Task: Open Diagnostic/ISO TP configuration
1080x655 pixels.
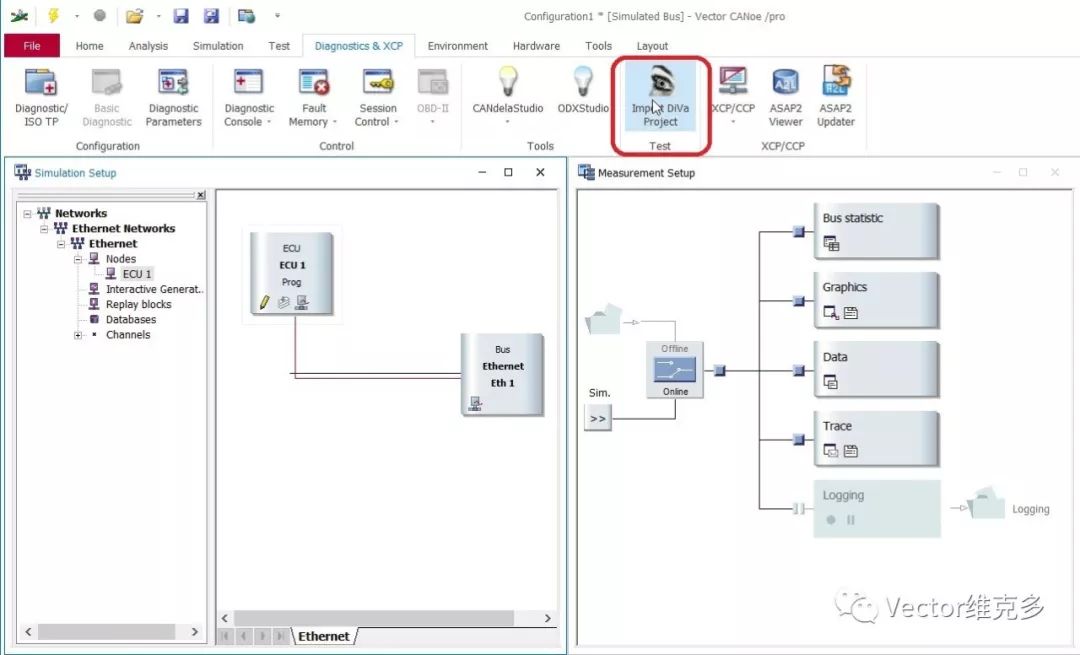Action: click(41, 97)
